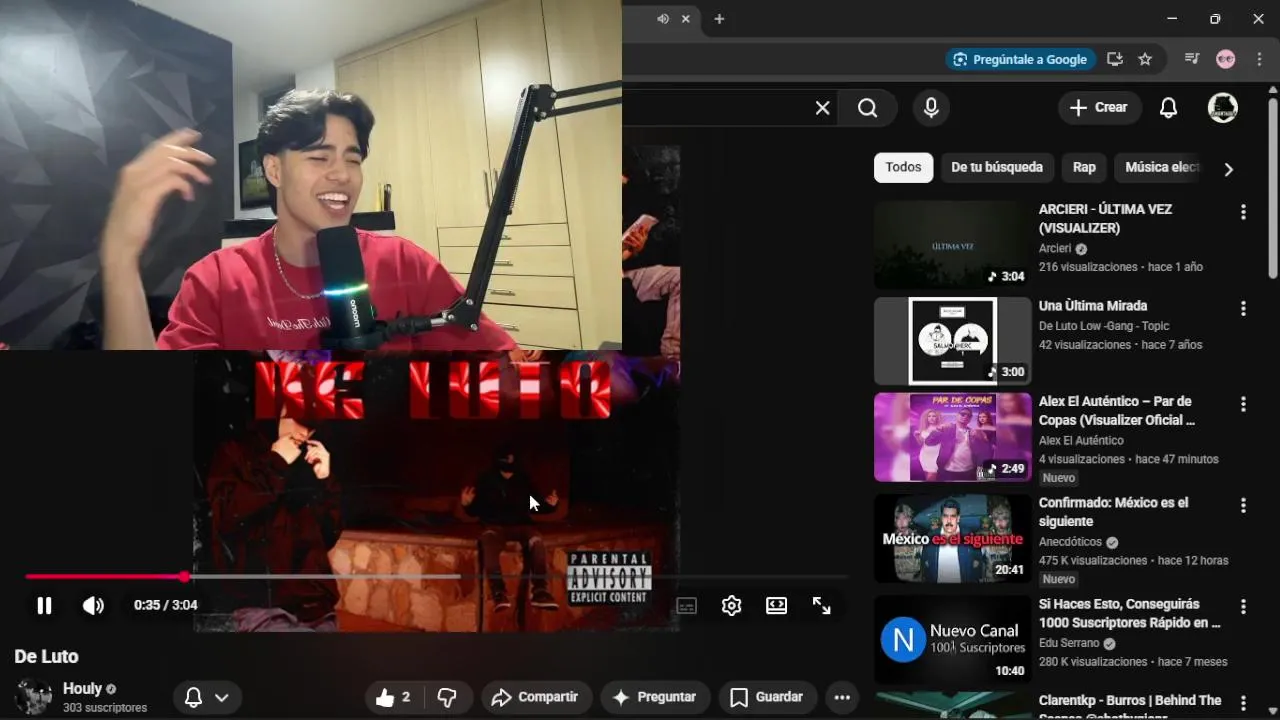Select the Todos filter chip

tap(903, 168)
